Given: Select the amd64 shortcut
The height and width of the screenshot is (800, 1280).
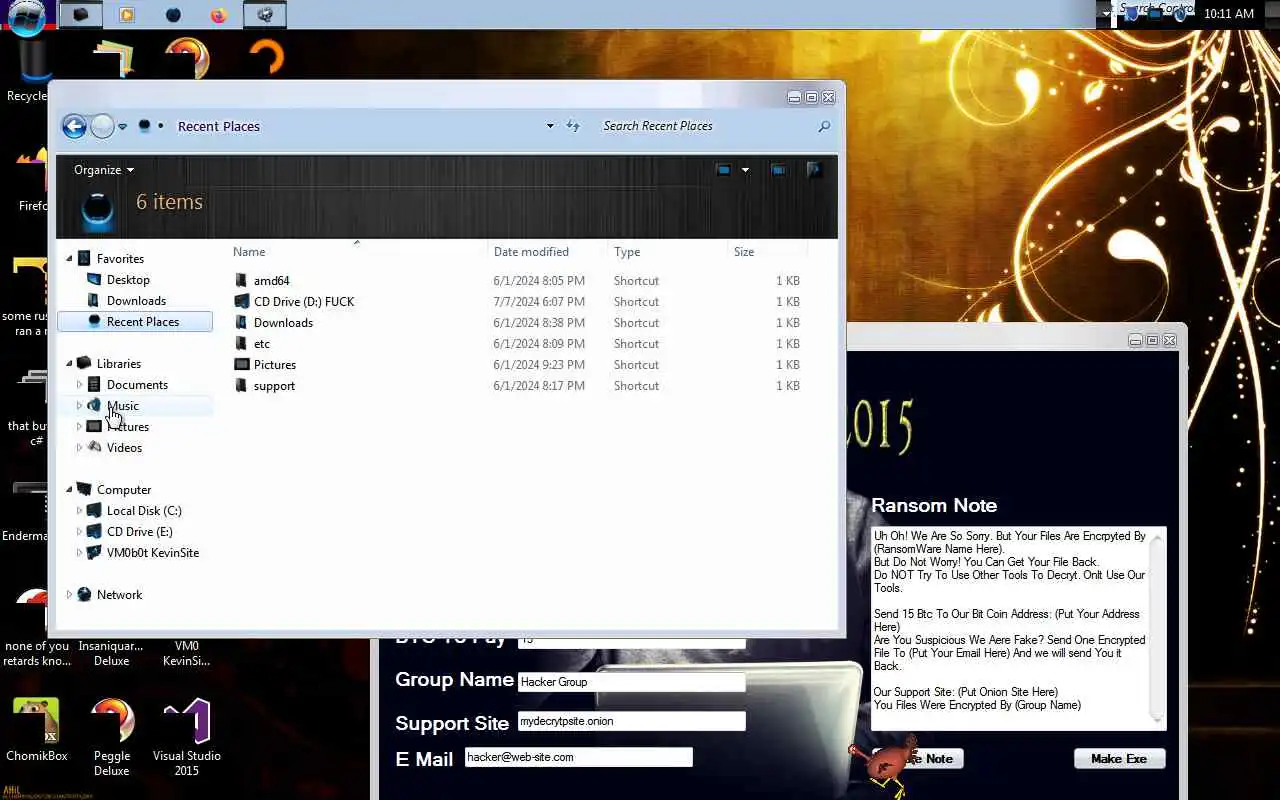Looking at the screenshot, I should [x=517, y=281].
